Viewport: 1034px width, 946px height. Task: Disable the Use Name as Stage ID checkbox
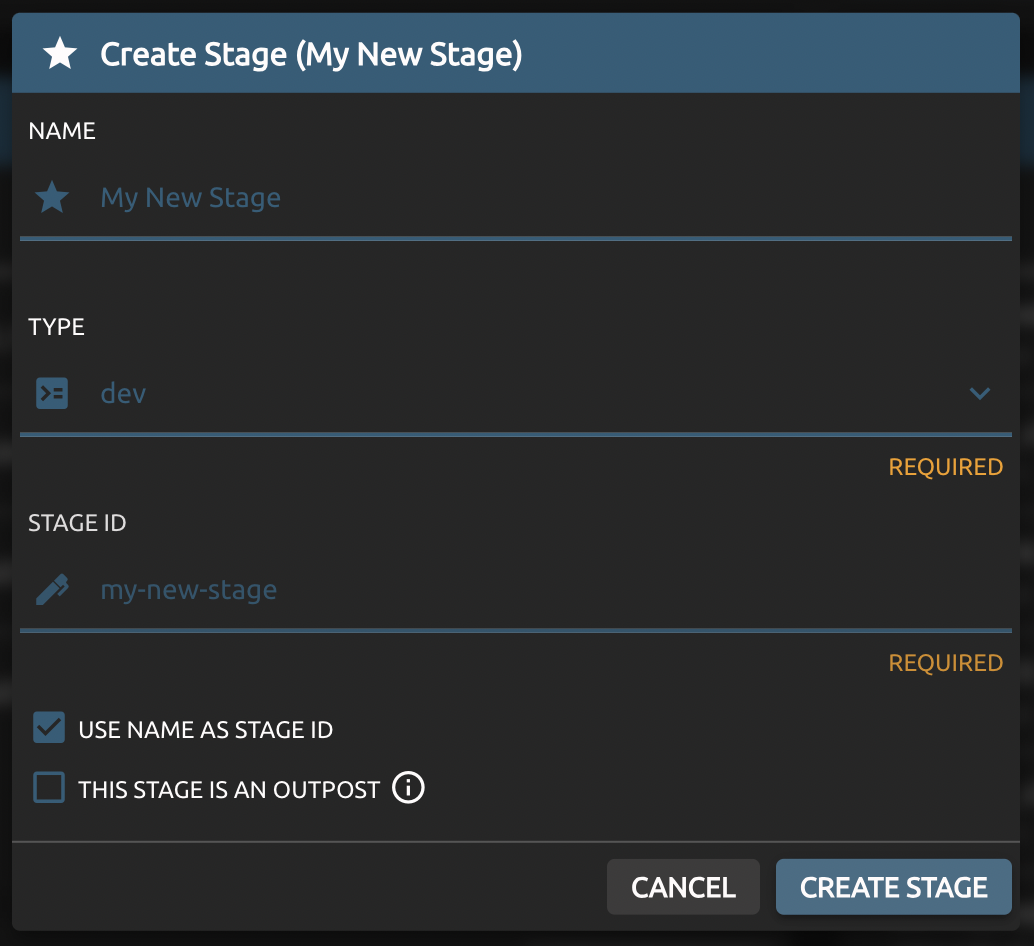[x=49, y=728]
